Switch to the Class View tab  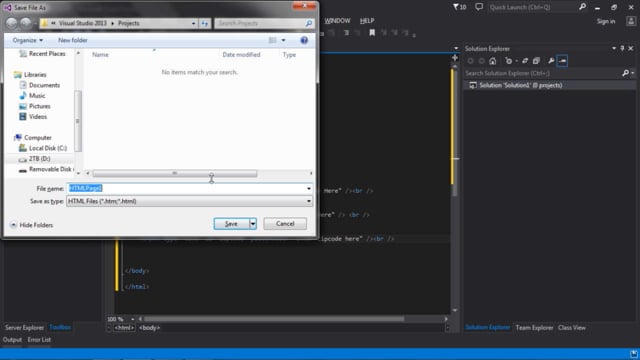[x=571, y=327]
